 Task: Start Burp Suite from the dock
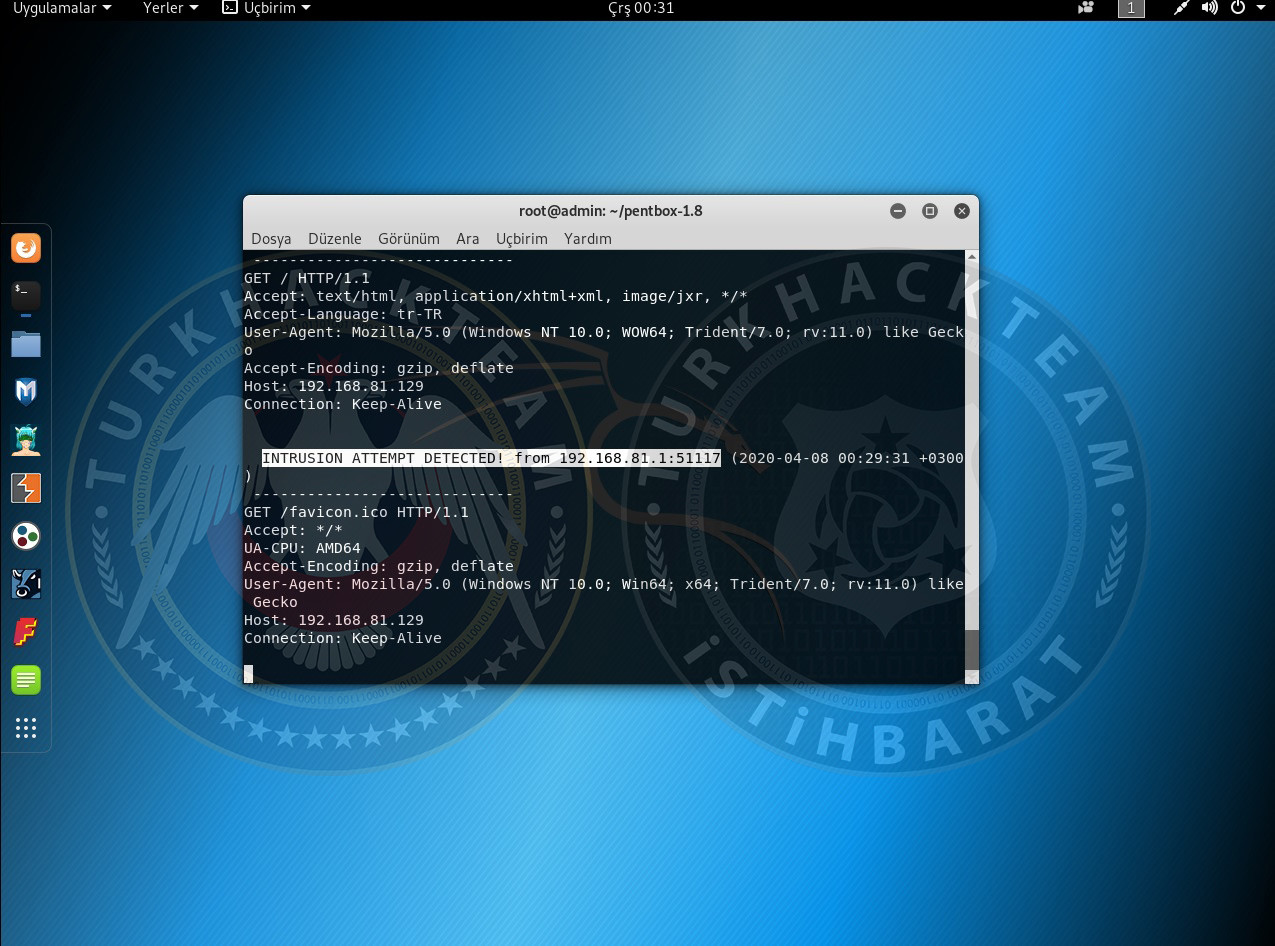click(x=26, y=488)
